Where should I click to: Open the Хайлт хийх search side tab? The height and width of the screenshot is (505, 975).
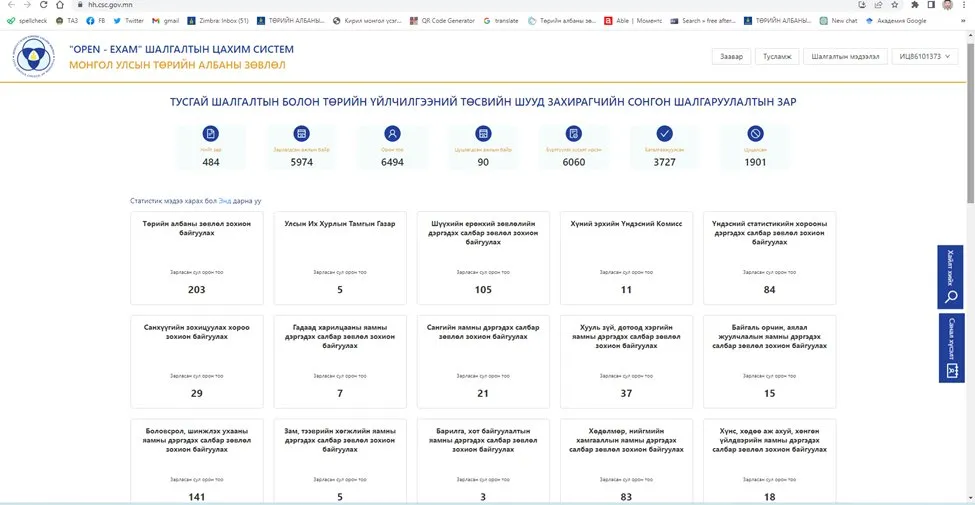pos(950,277)
